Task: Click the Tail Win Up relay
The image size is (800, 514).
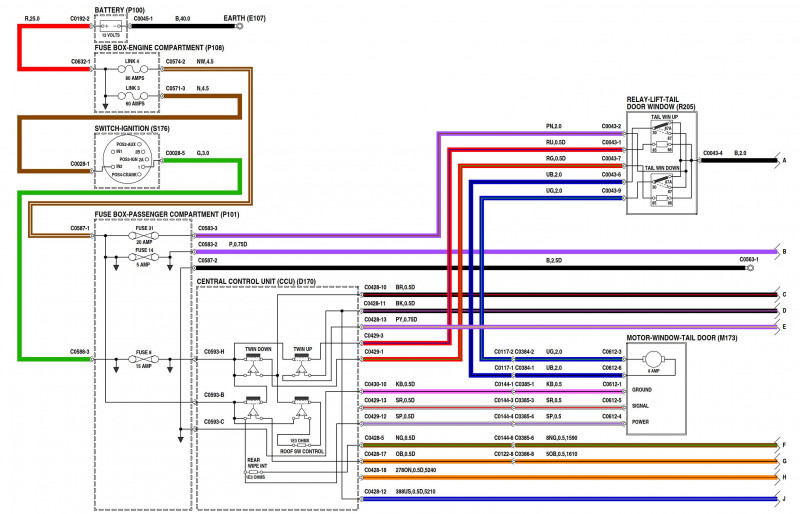Action: point(662,137)
